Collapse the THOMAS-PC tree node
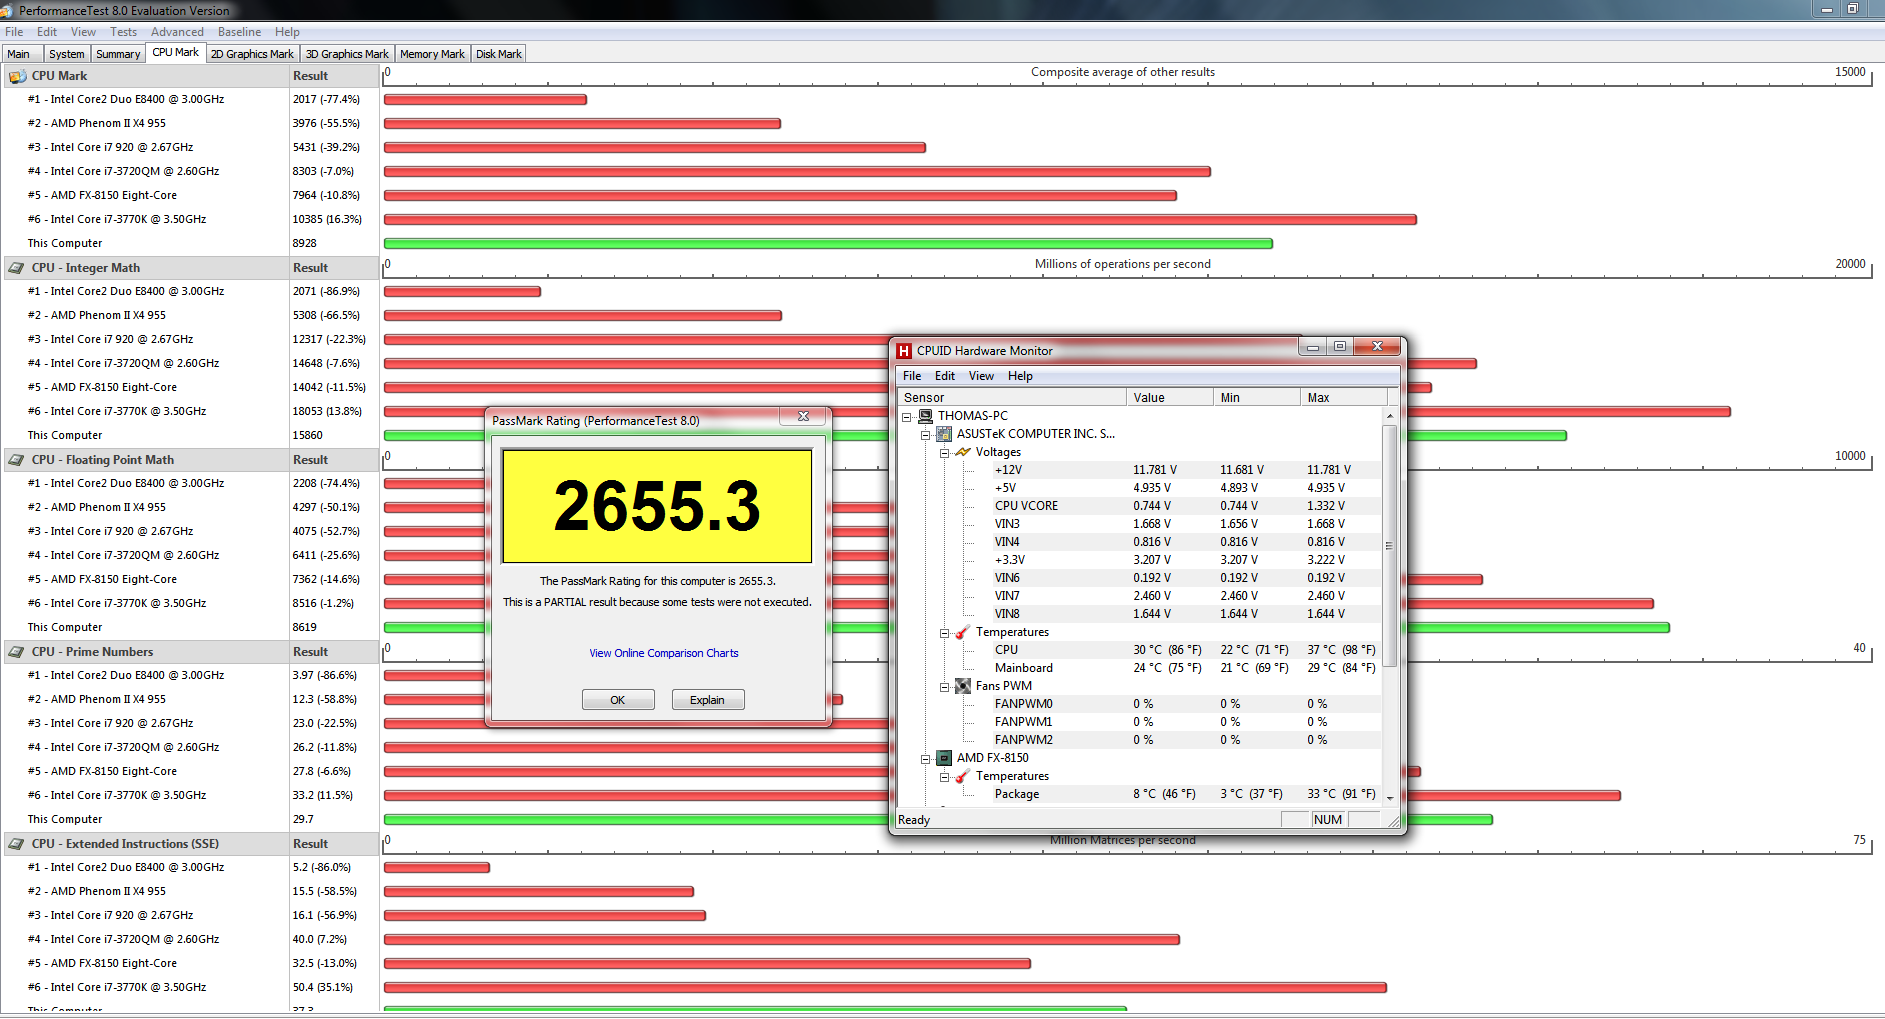Viewport: 1885px width, 1019px height. coord(907,417)
